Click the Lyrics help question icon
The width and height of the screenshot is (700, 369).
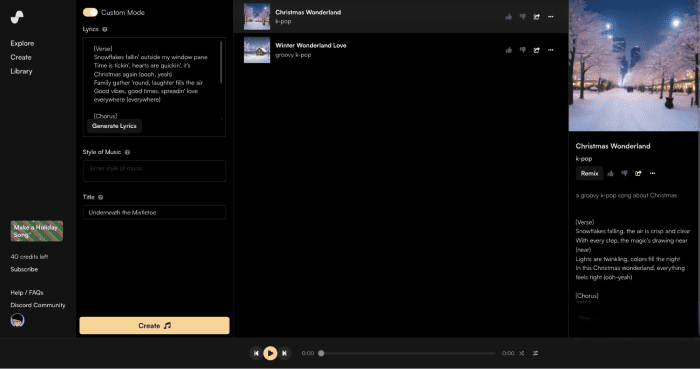[x=105, y=29]
